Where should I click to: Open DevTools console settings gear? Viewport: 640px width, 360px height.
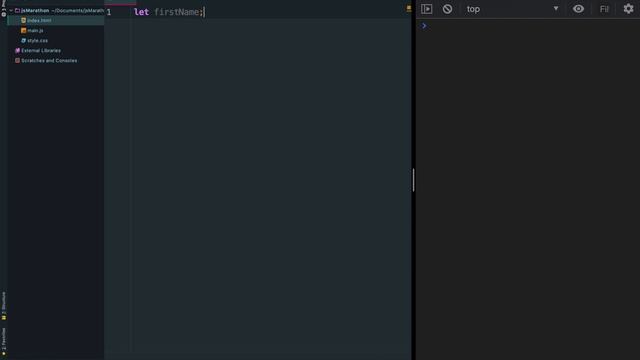(x=628, y=9)
